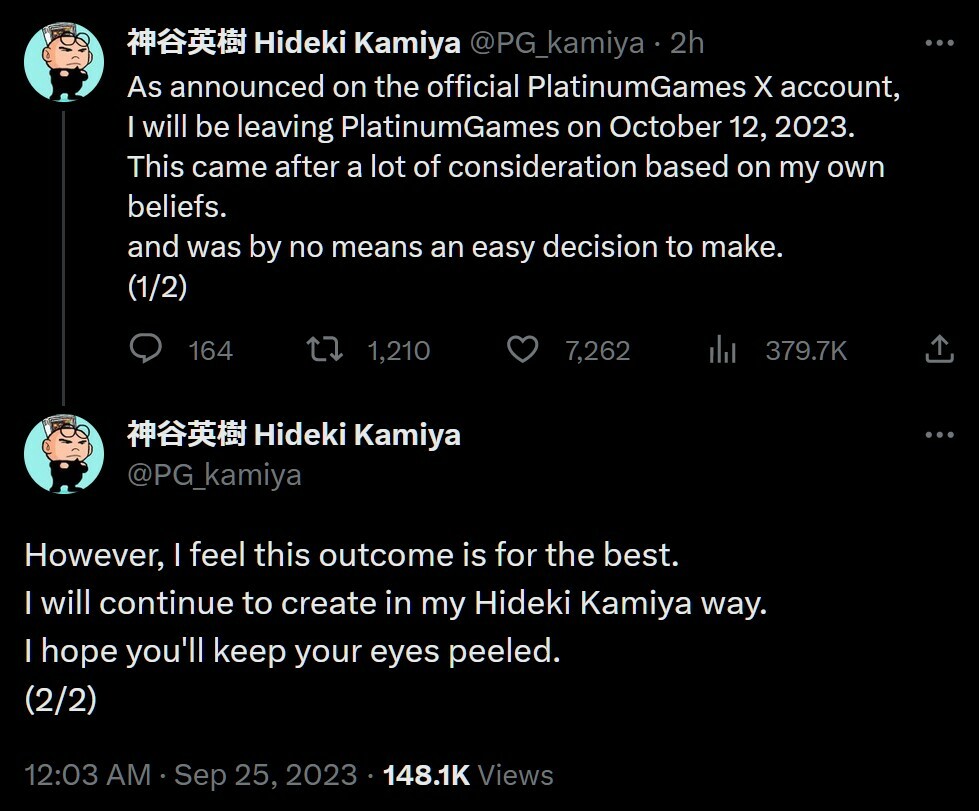Open the more options menu on the top tweet
Viewport: 979px width, 811px height.
coord(938,40)
